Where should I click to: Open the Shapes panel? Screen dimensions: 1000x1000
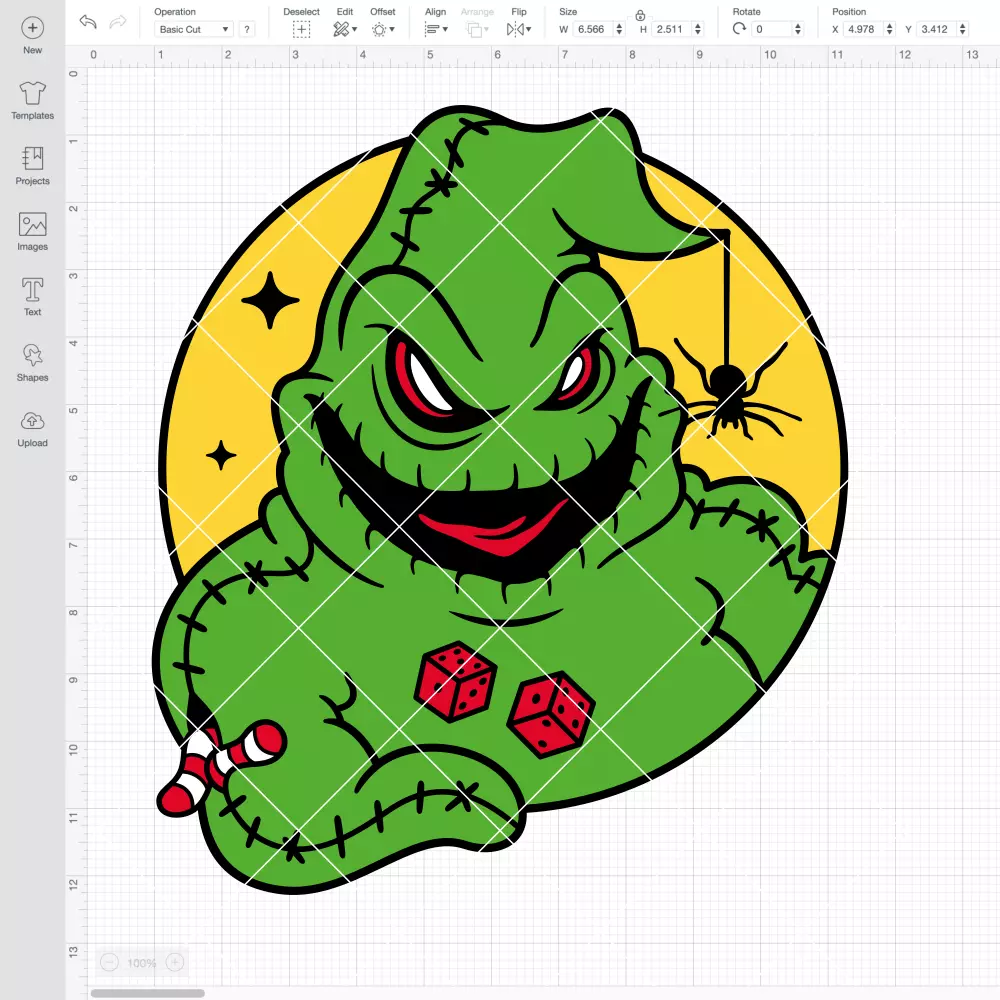pos(33,363)
